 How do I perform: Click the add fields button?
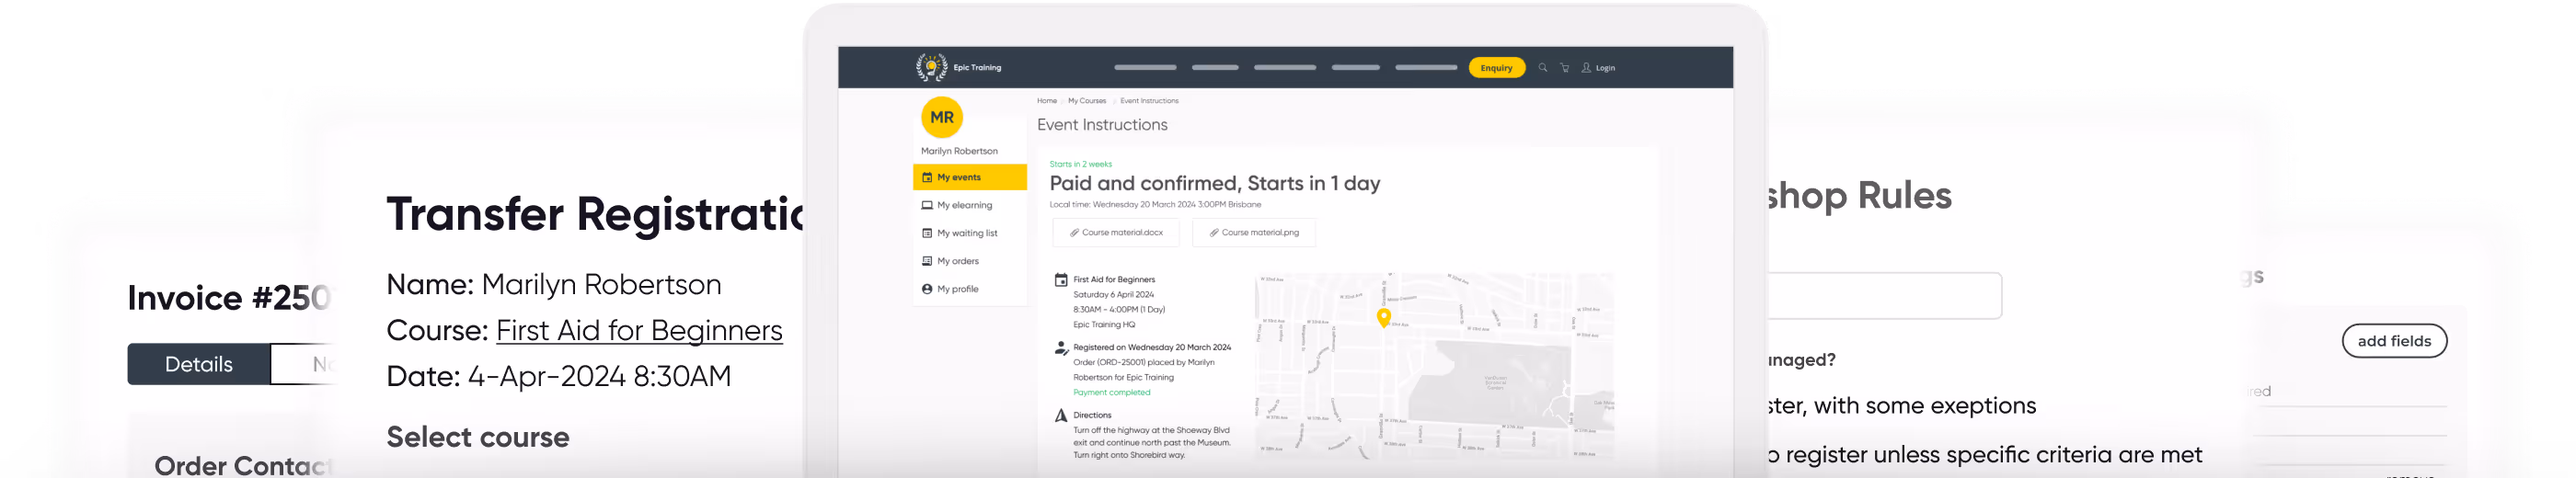click(2394, 341)
